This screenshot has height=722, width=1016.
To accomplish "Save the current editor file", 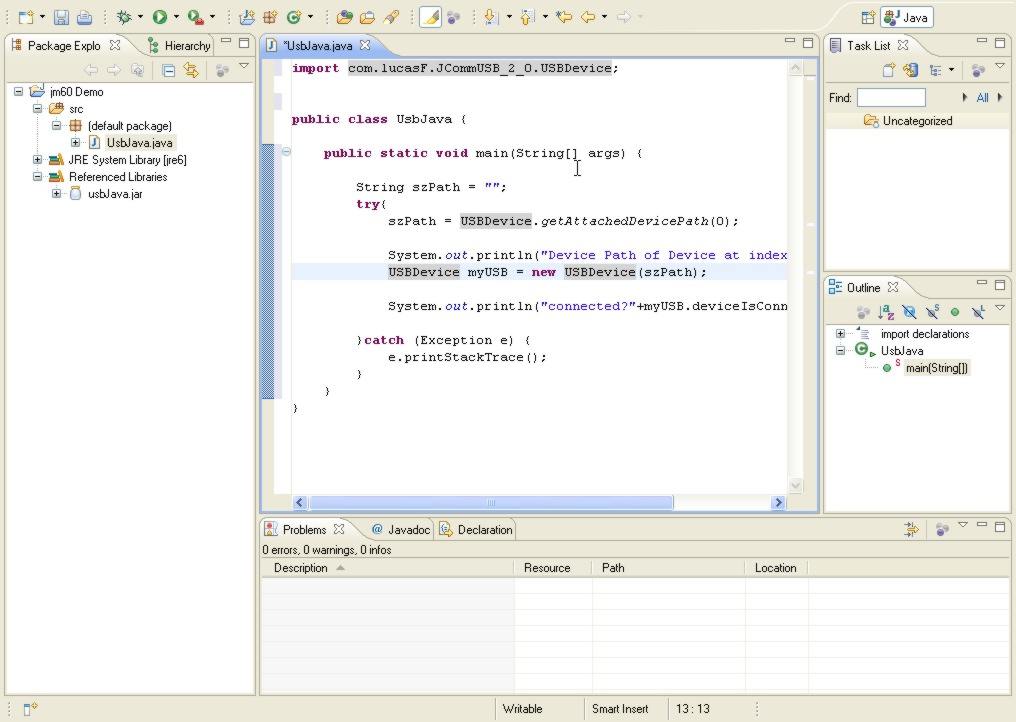I will (x=62, y=17).
